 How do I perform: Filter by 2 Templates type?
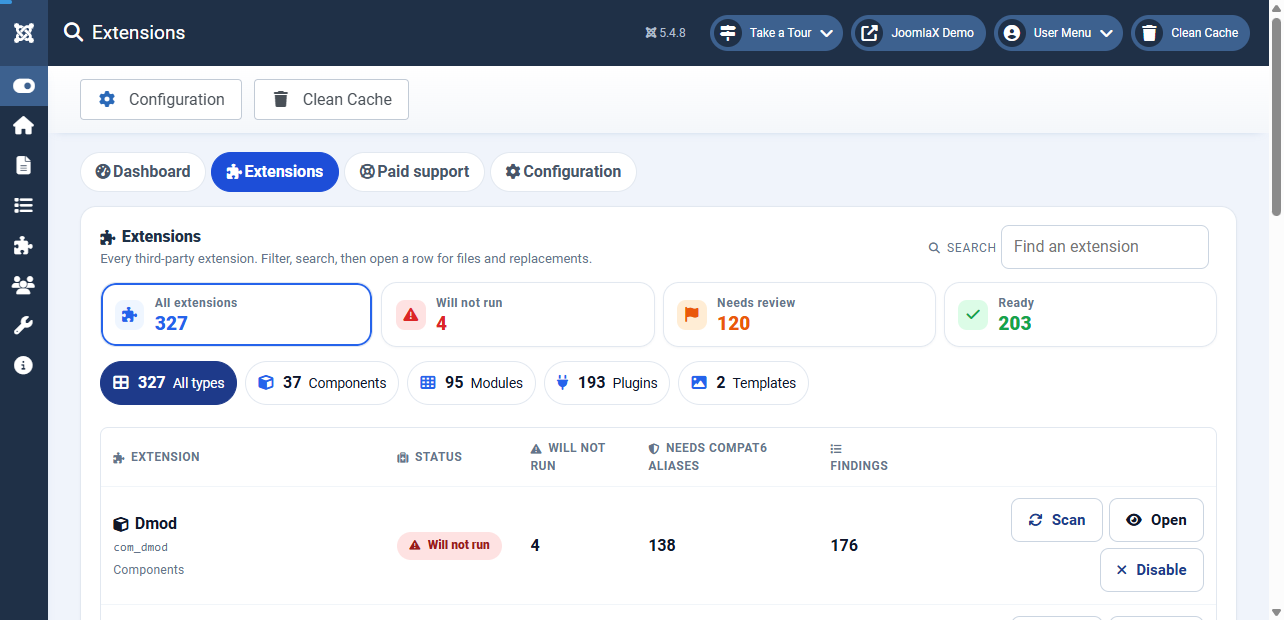pos(743,383)
